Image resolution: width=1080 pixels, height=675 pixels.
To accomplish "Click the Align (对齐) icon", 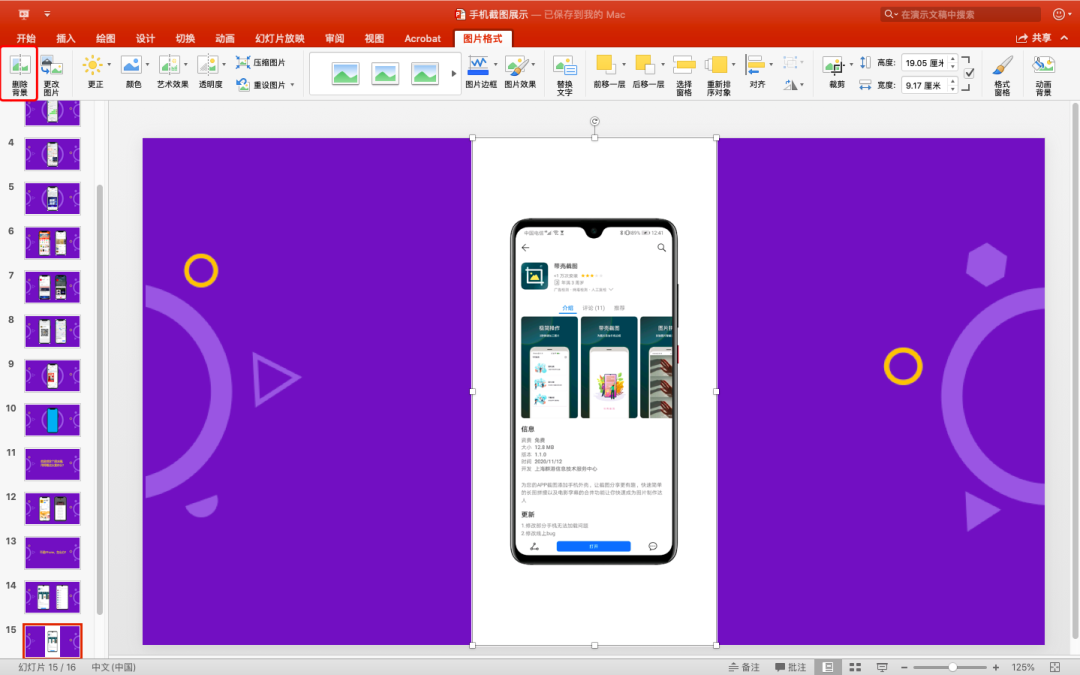I will (x=756, y=65).
